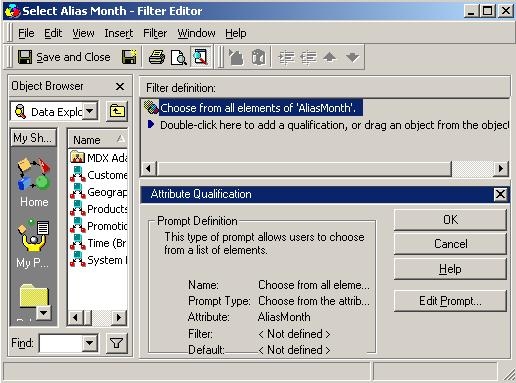Click the funnel filter icon beside Find
Screen dimensions: 516x383
pyautogui.click(x=117, y=343)
